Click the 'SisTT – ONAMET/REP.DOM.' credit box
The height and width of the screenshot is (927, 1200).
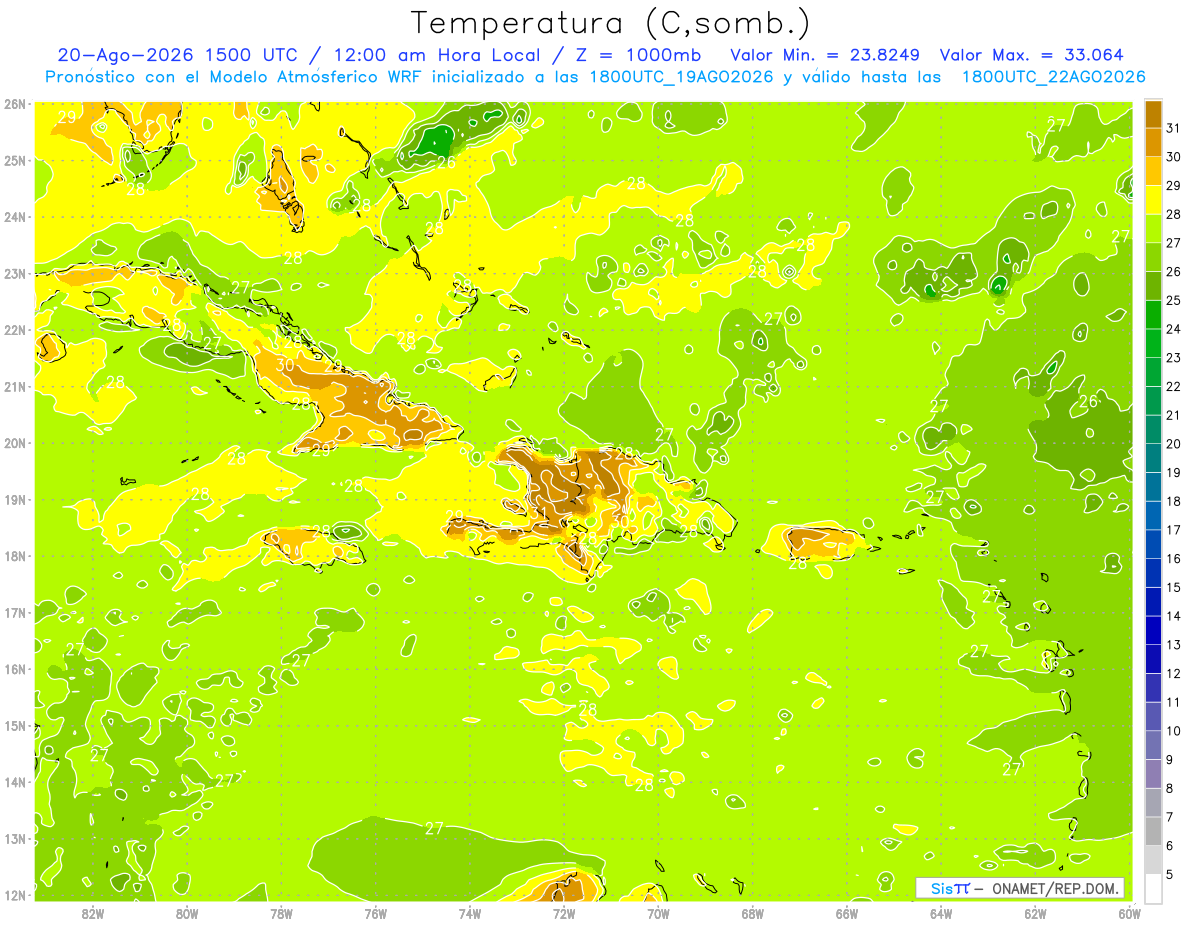pyautogui.click(x=1020, y=888)
